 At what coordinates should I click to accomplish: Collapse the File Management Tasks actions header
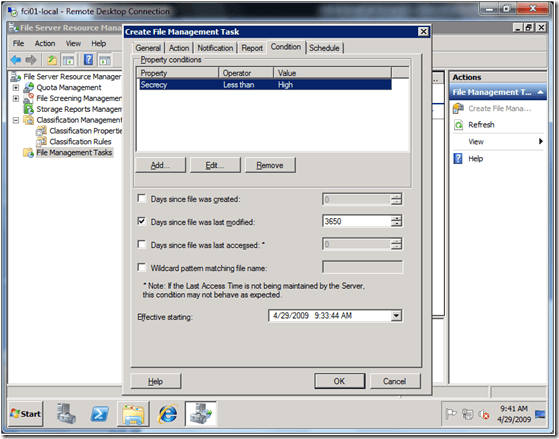point(540,92)
